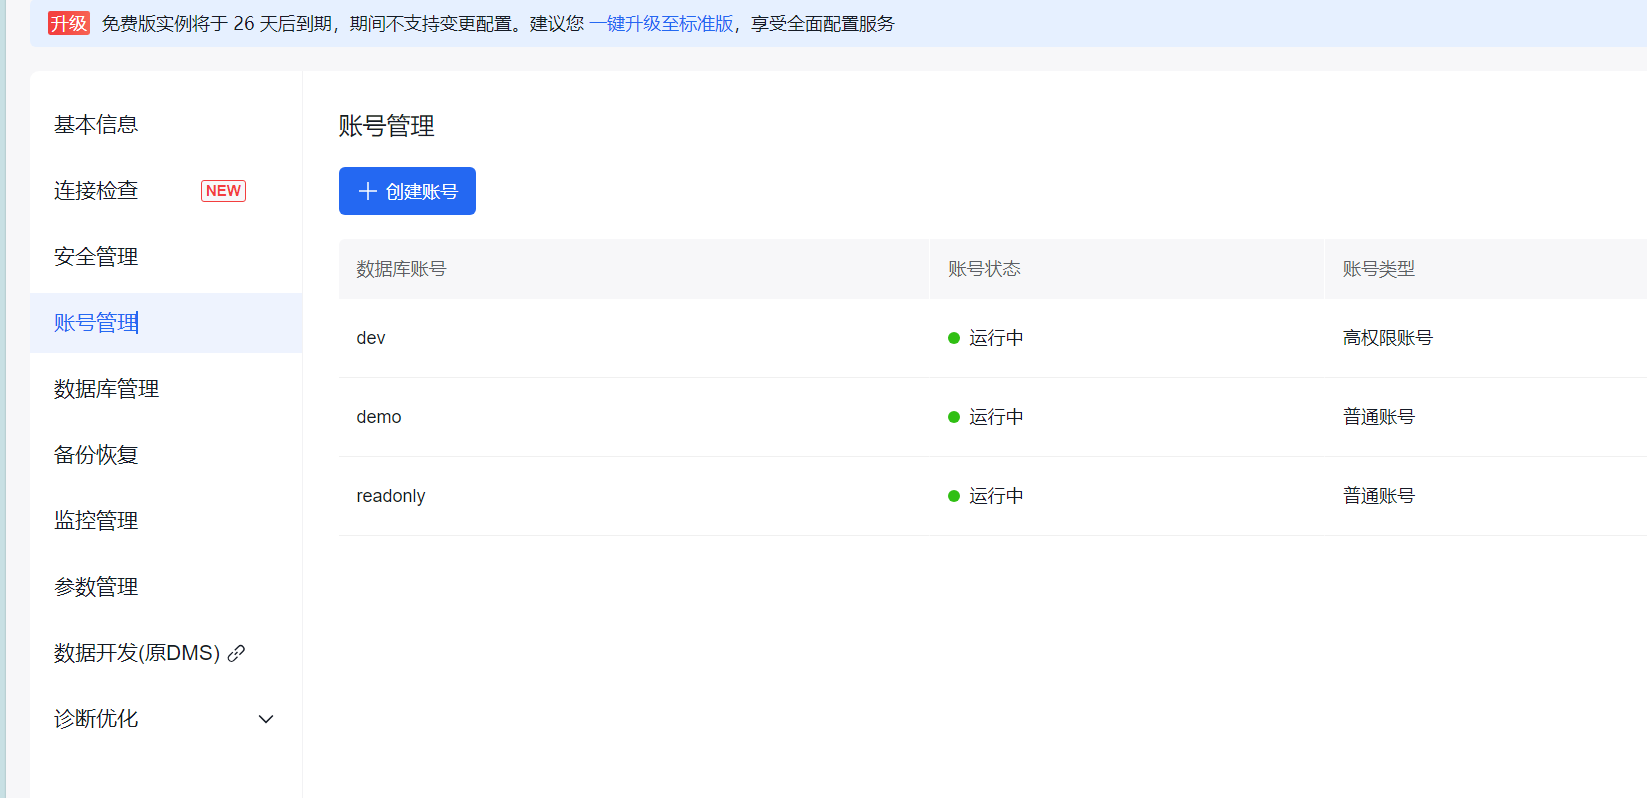Click the red 升级 upgrade badge
The height and width of the screenshot is (798, 1647).
tap(69, 23)
